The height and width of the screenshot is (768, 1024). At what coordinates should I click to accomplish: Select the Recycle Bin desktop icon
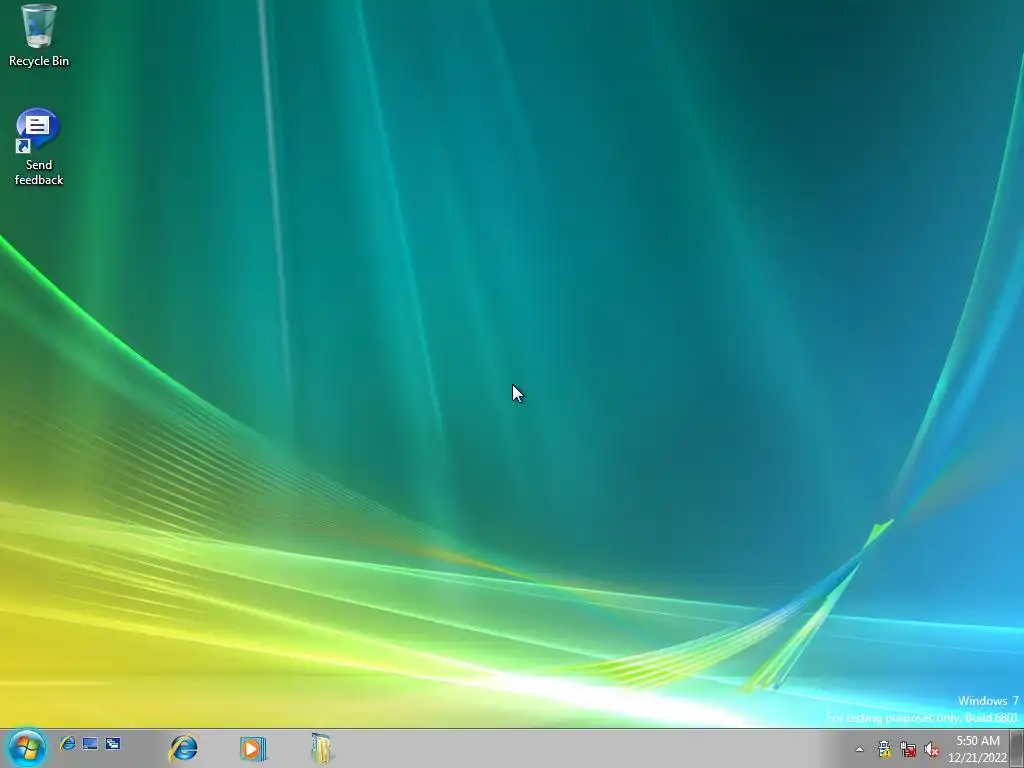39,36
